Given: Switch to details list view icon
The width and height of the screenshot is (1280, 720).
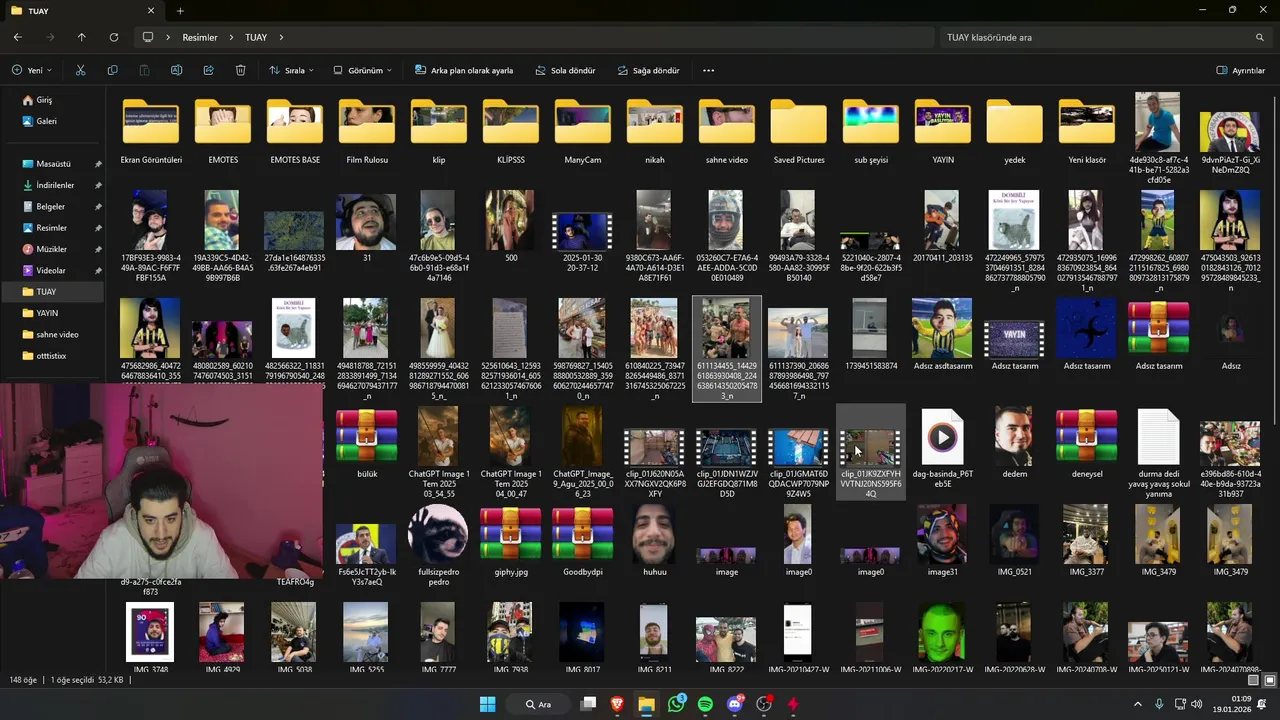Looking at the screenshot, I should coord(1254,680).
